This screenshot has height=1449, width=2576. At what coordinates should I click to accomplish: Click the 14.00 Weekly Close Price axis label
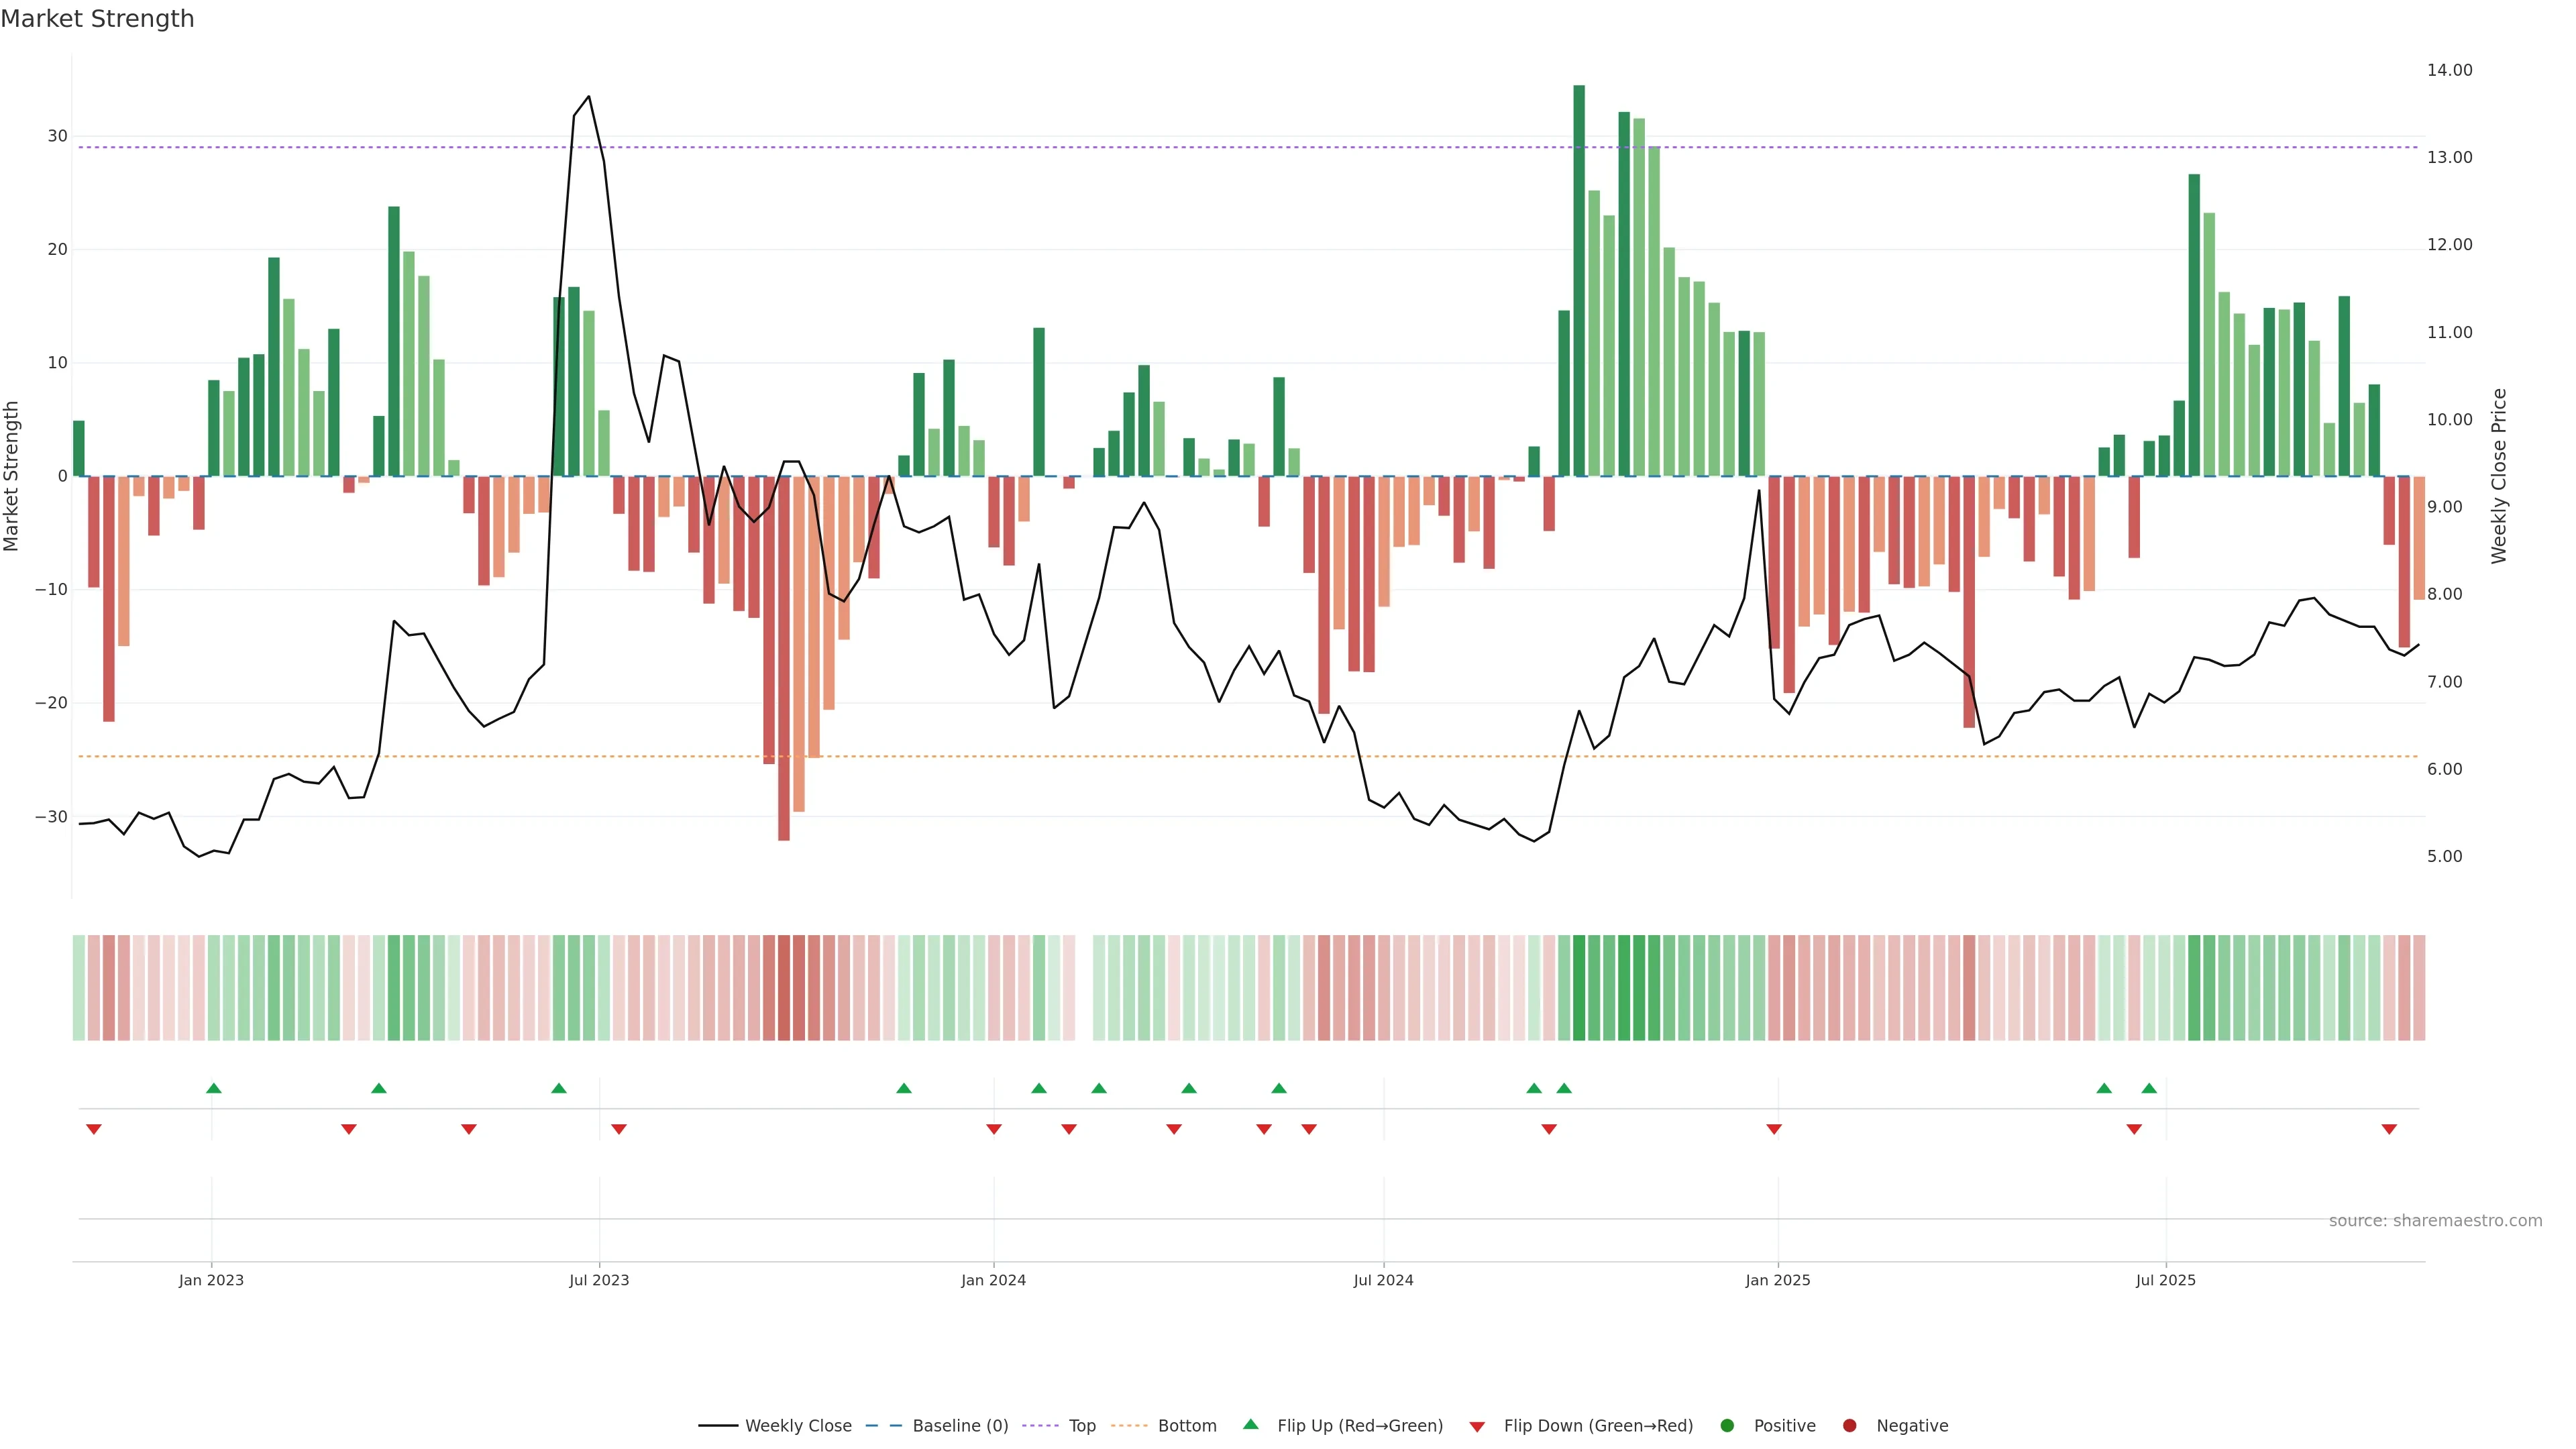click(2449, 70)
